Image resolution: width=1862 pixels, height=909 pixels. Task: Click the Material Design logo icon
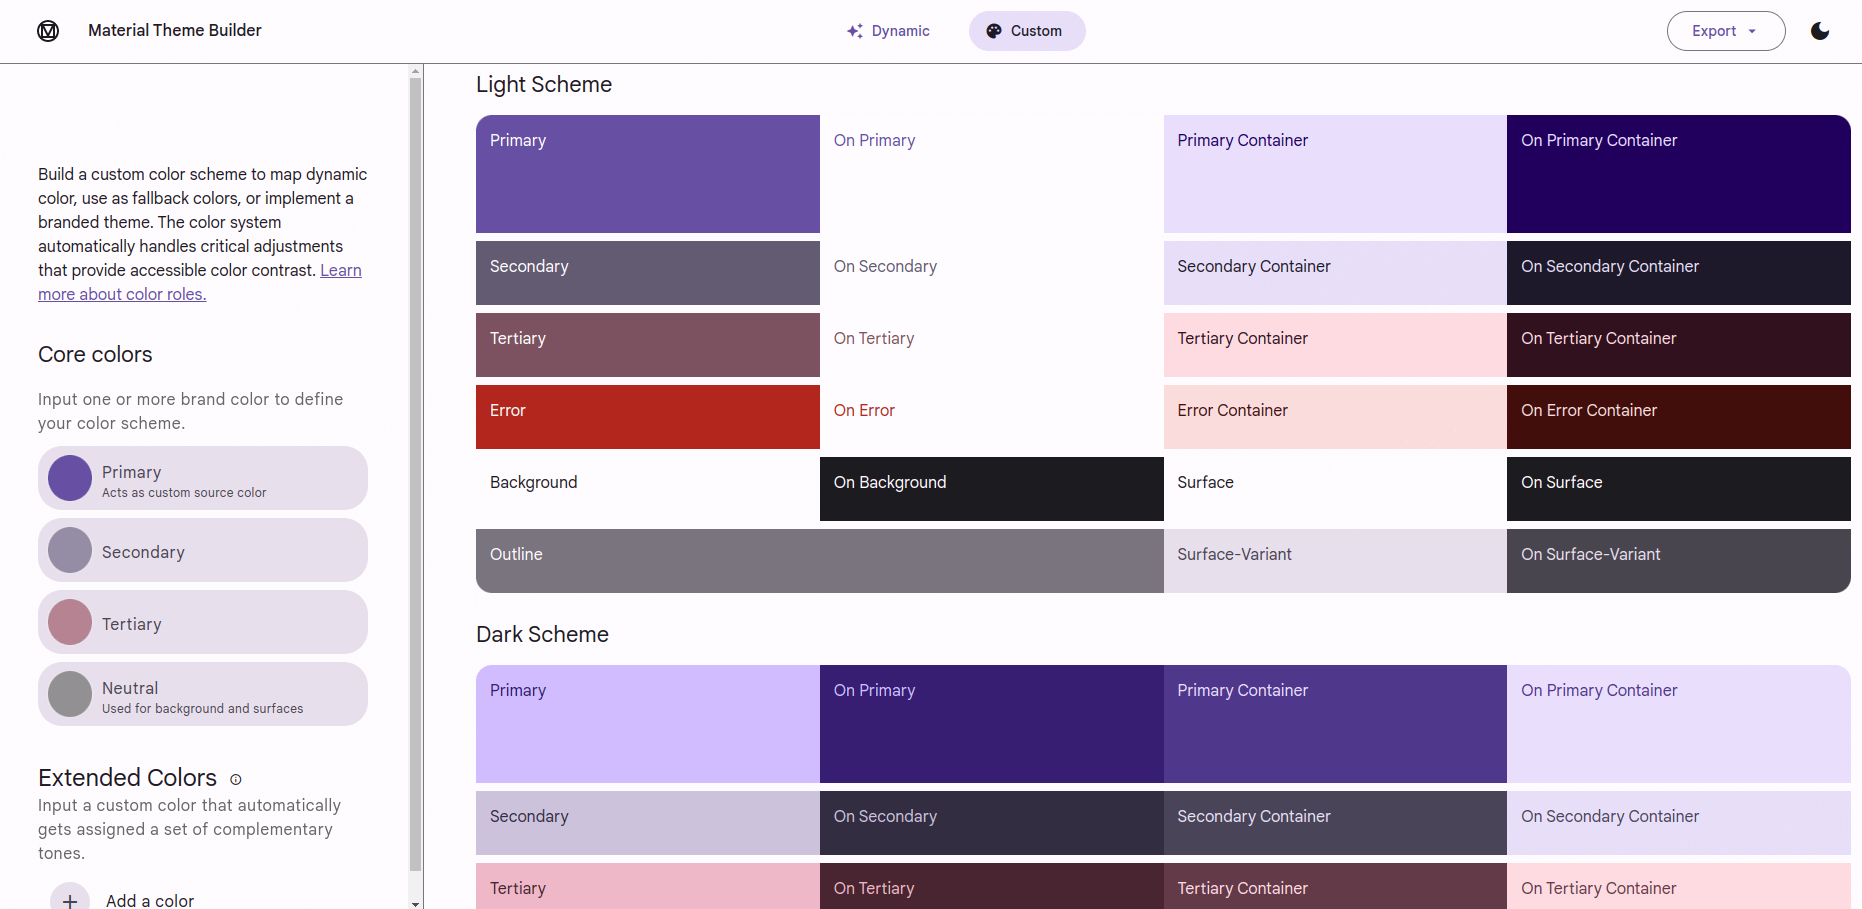pos(48,31)
